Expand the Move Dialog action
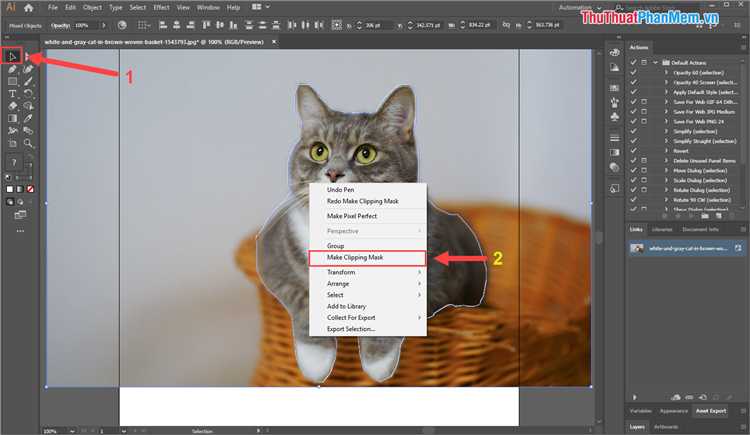The width and height of the screenshot is (750, 435). (x=666, y=170)
